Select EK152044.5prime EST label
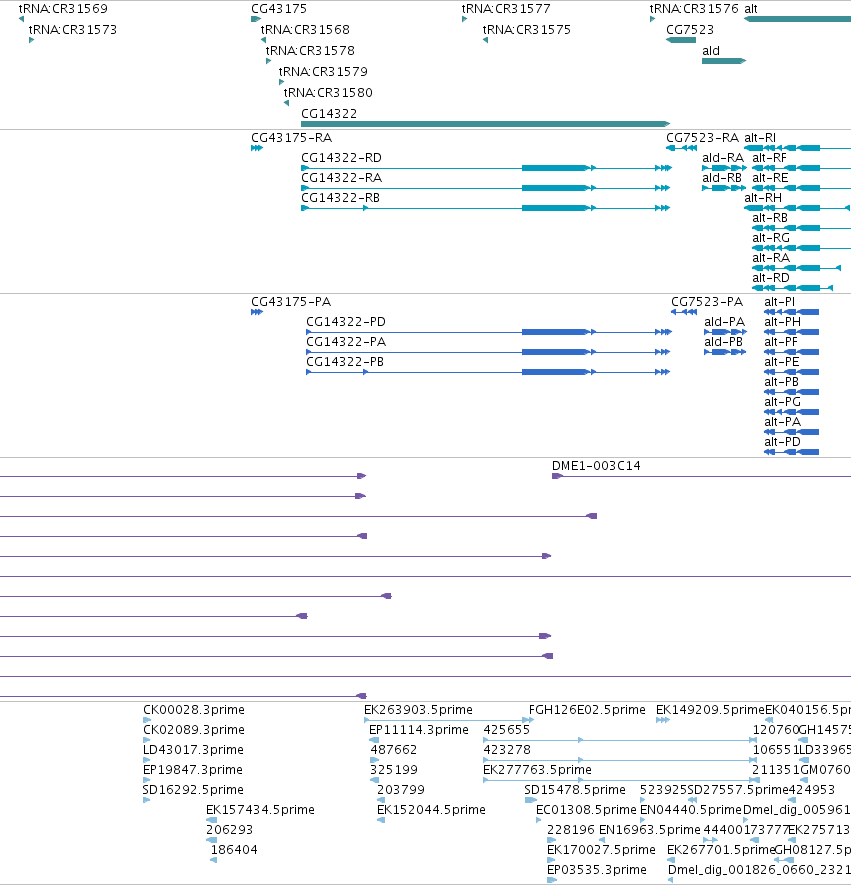 [431, 810]
